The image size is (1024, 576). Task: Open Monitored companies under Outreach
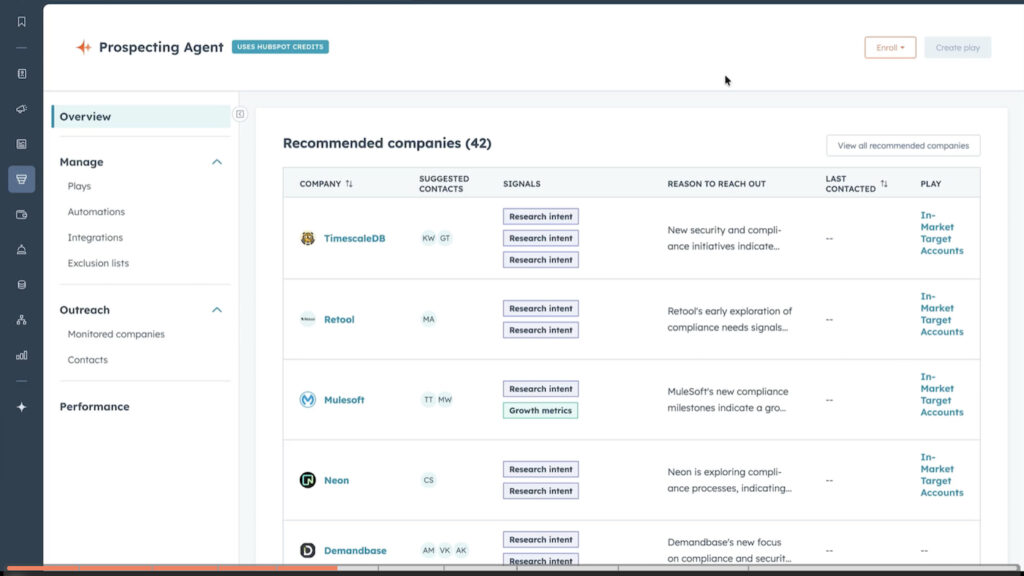coord(116,334)
